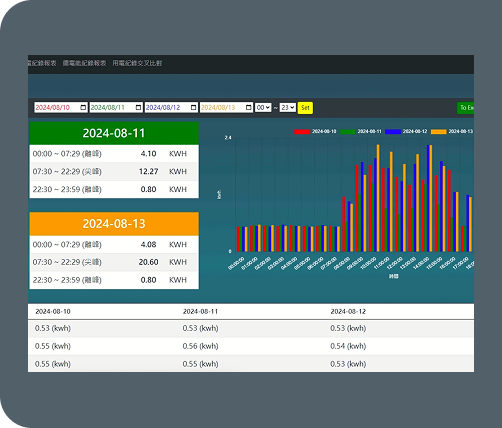The height and width of the screenshot is (428, 502).
Task: Select the 12.27 KWH value
Action: (x=148, y=171)
